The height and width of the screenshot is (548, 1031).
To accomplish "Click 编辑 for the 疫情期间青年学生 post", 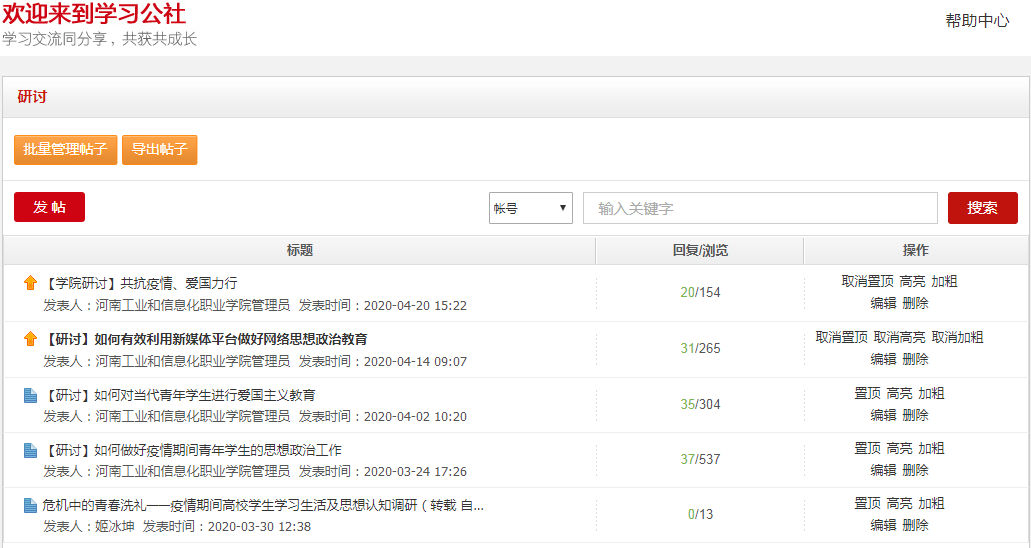I will point(883,470).
